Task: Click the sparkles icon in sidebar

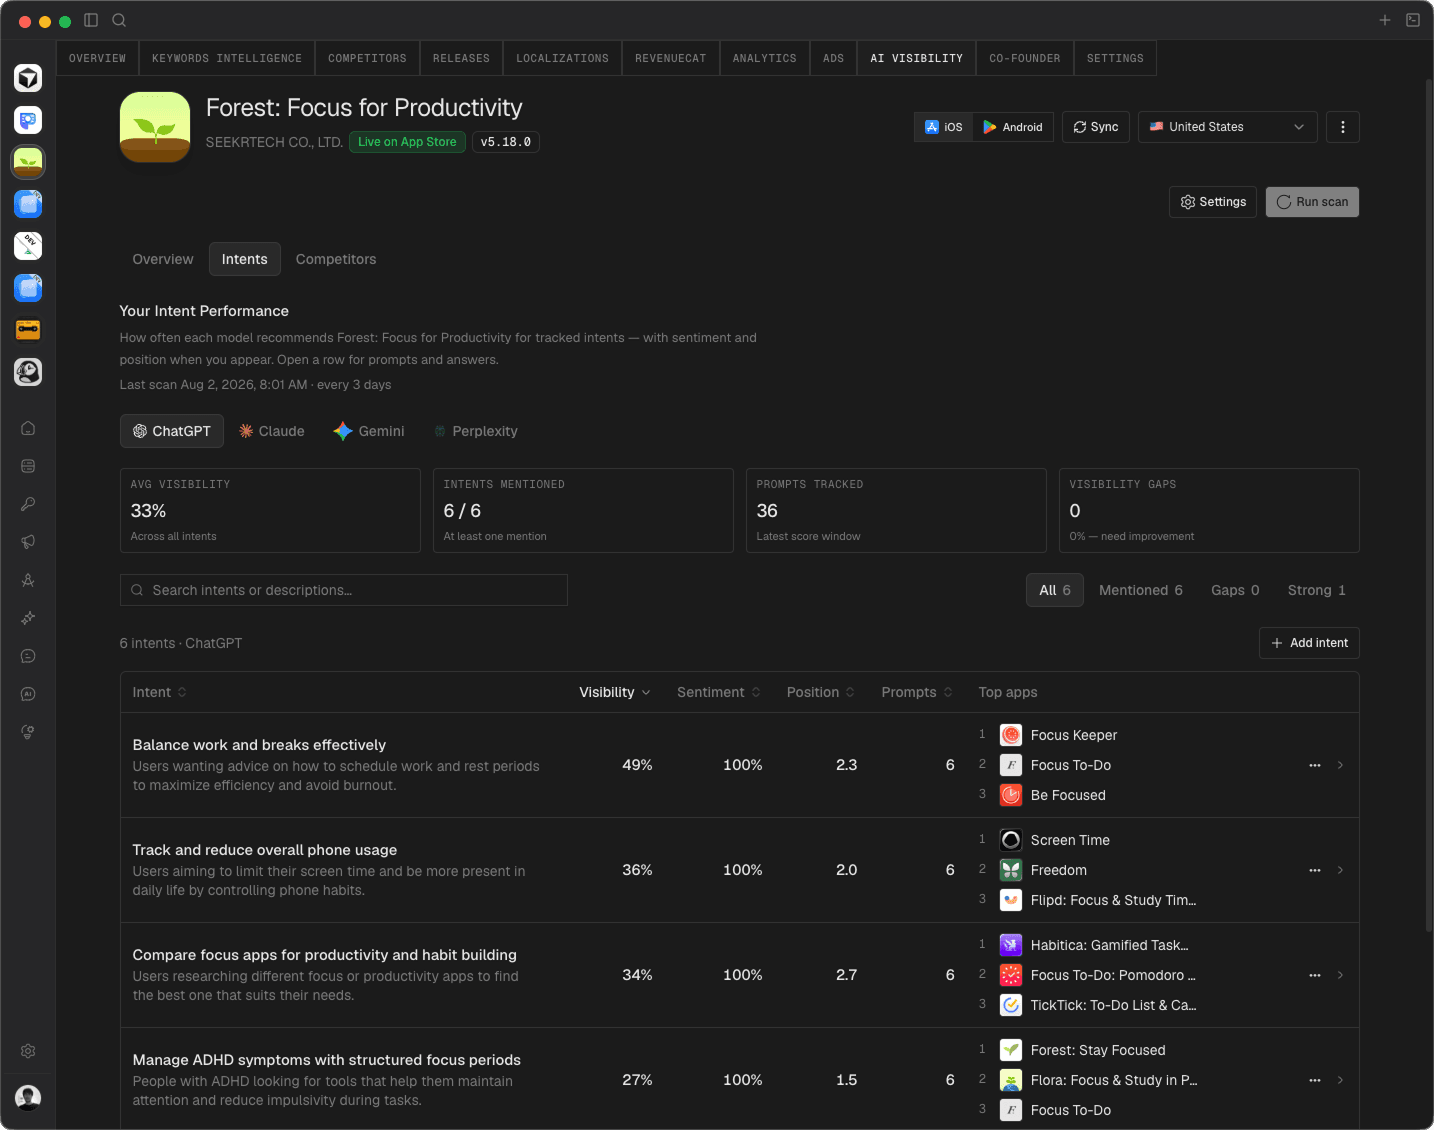Action: [x=28, y=618]
